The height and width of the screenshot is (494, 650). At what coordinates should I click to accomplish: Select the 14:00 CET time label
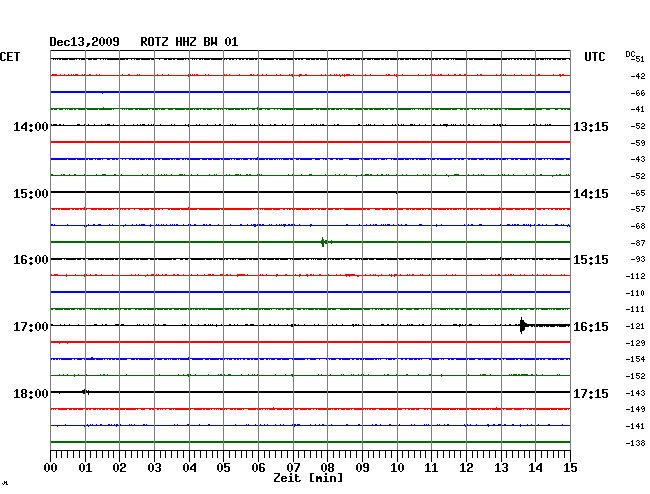(x=31, y=126)
